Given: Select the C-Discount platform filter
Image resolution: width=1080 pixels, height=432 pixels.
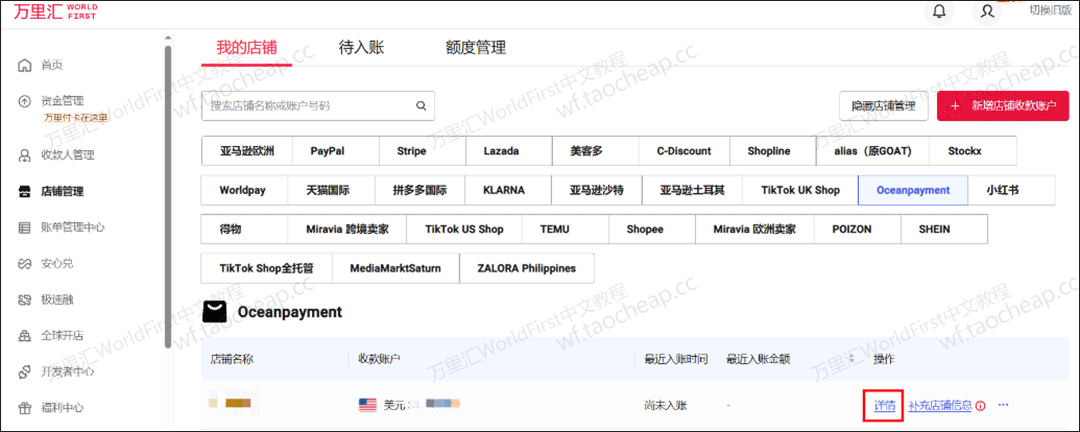Looking at the screenshot, I should click(684, 151).
